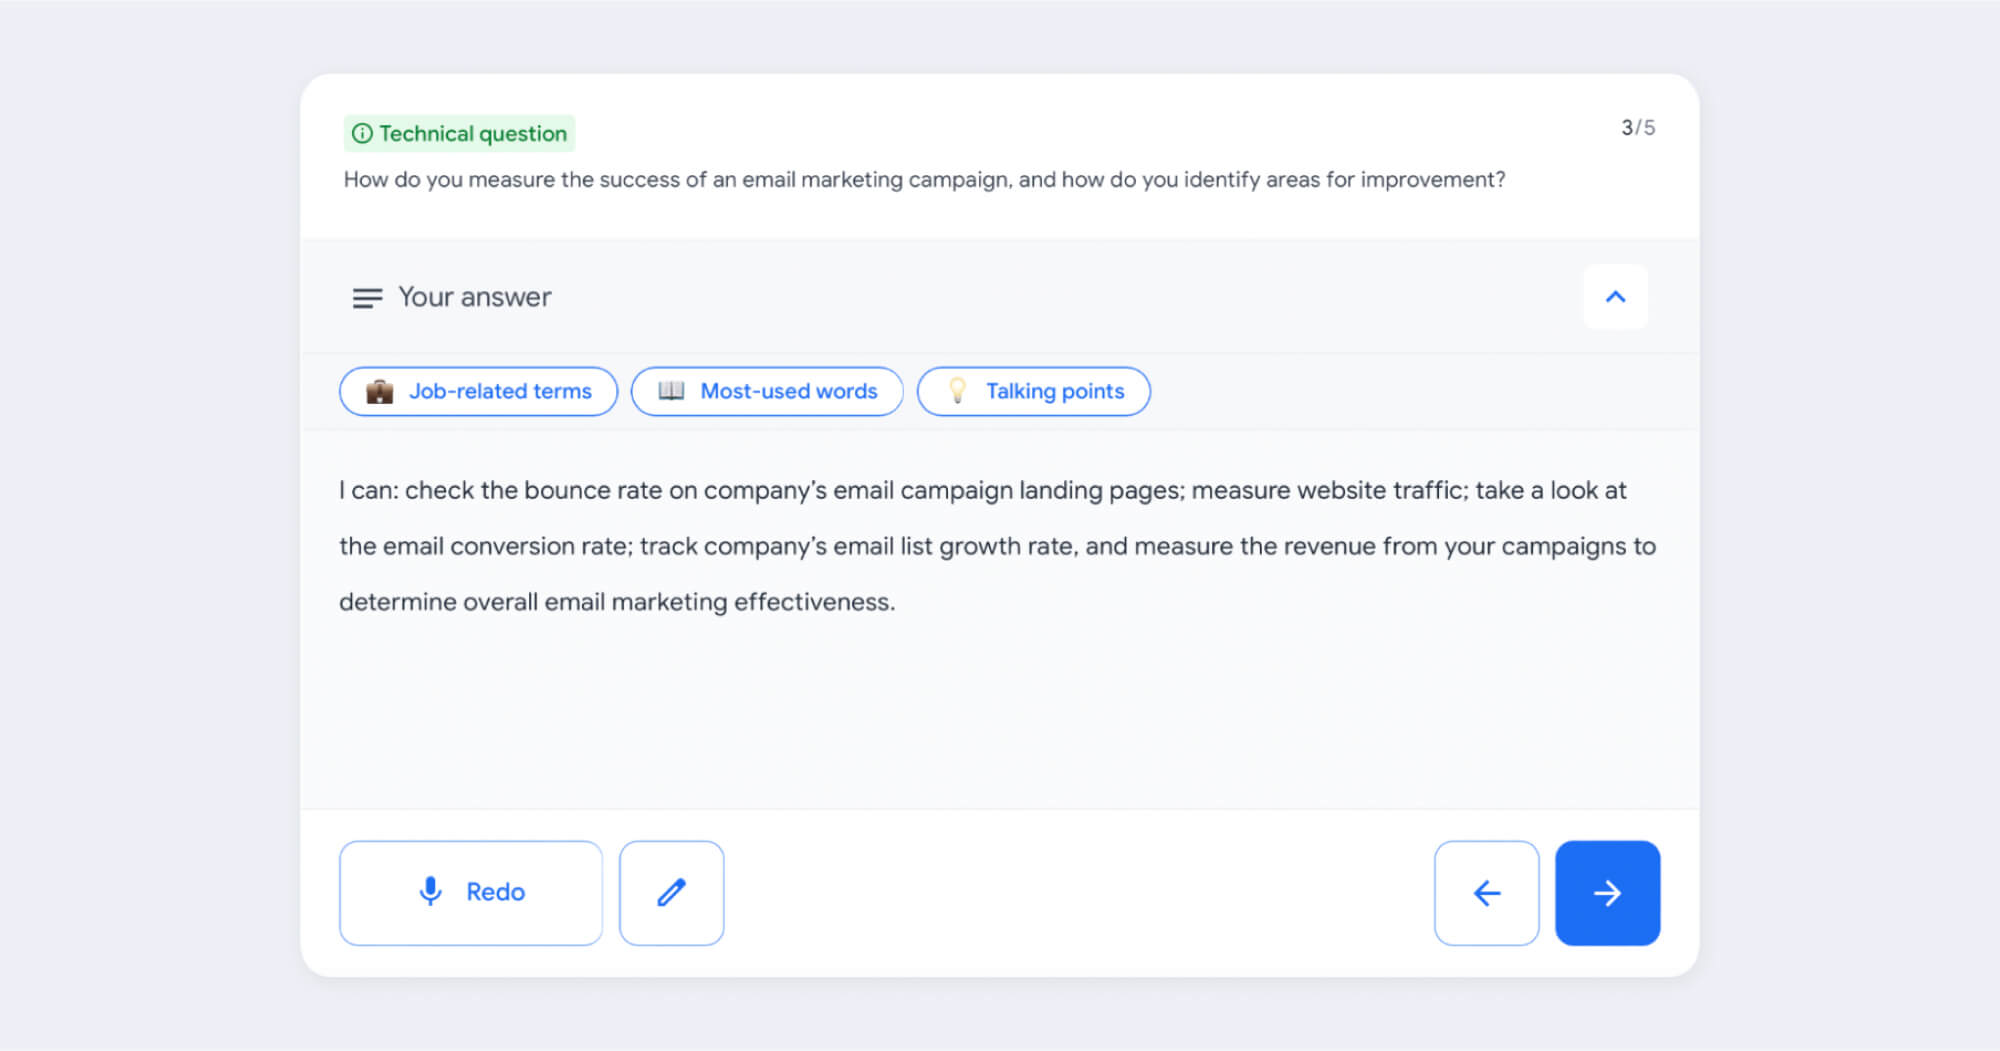2000x1051 pixels.
Task: Click the info icon beside Technical question
Action: [362, 133]
